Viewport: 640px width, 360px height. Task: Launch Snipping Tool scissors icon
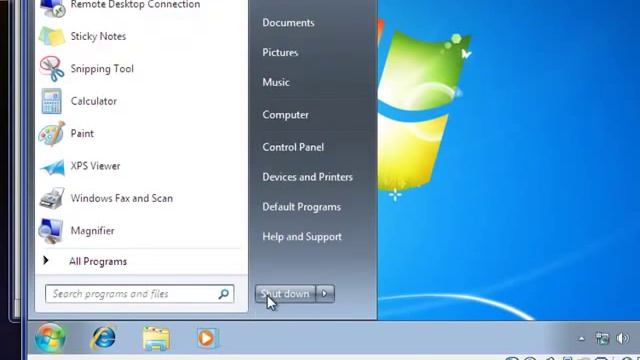coord(52,69)
